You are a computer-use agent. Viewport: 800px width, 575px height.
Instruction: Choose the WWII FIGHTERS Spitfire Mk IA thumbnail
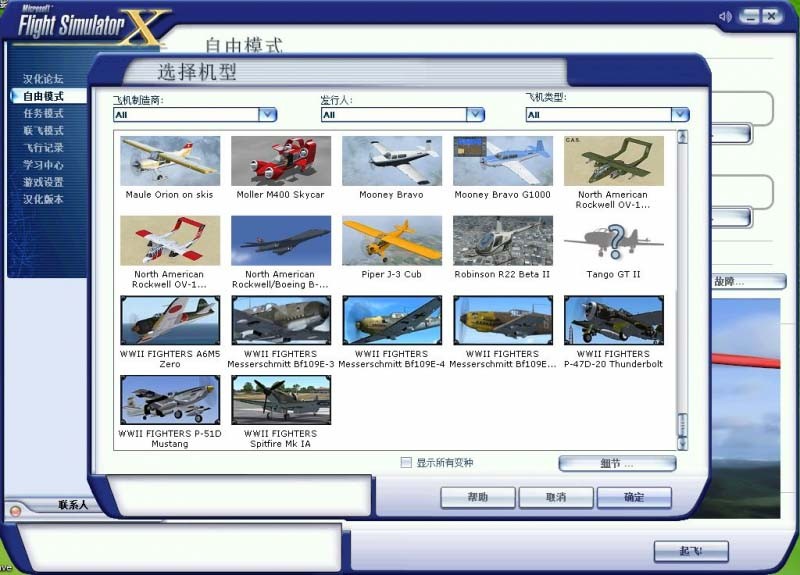281,399
